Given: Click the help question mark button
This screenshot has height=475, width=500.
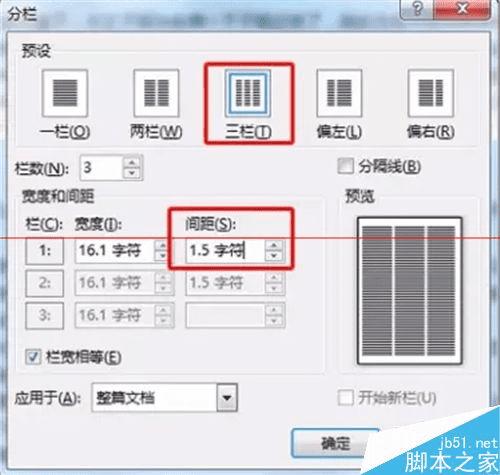Looking at the screenshot, I should [417, 9].
